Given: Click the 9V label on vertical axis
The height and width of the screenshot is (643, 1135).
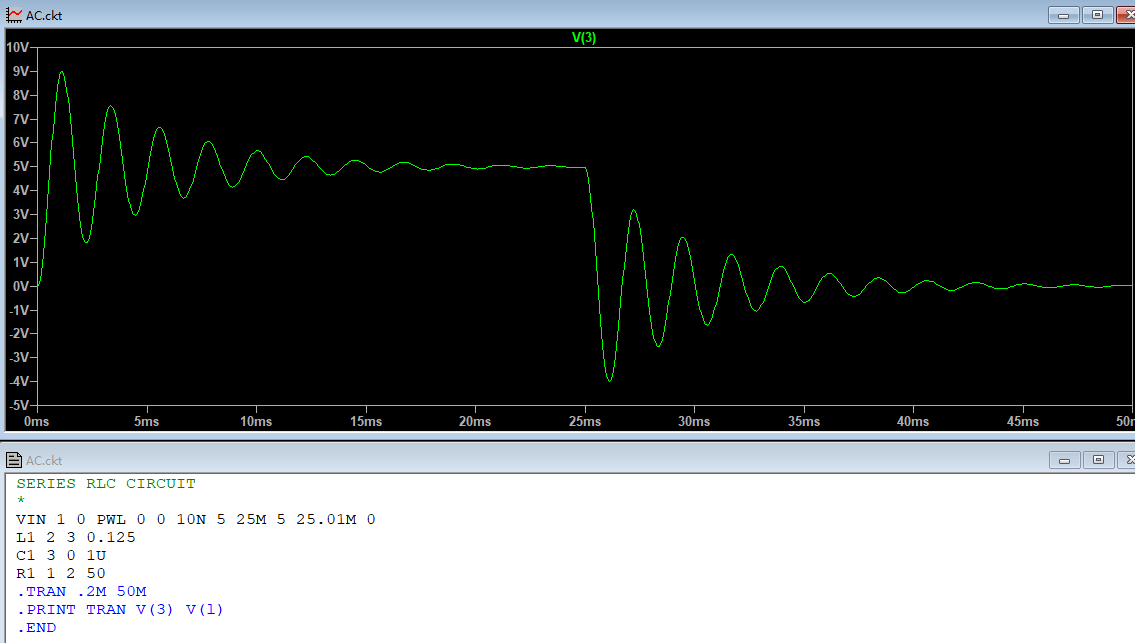Looking at the screenshot, I should pyautogui.click(x=21, y=72).
